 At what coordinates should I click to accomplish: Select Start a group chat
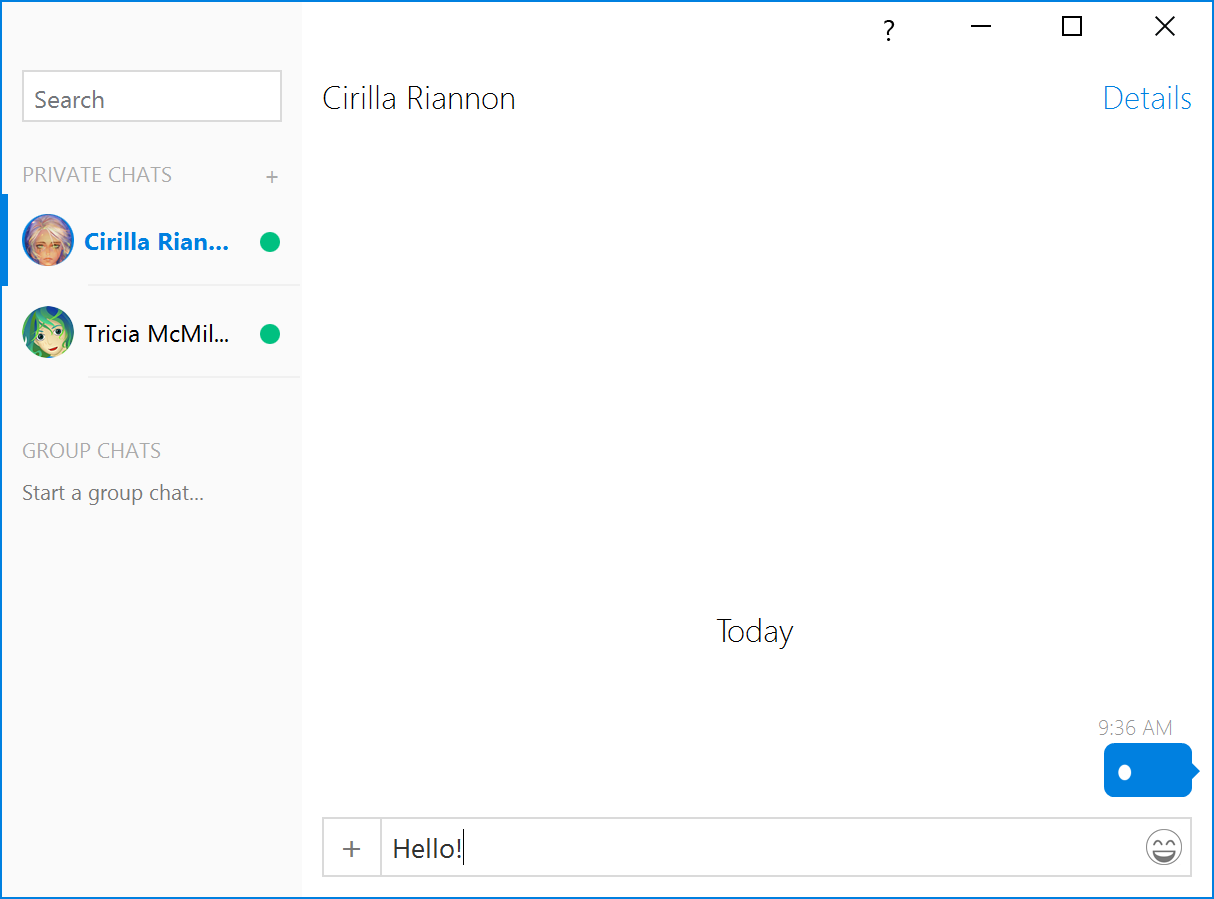tap(113, 492)
